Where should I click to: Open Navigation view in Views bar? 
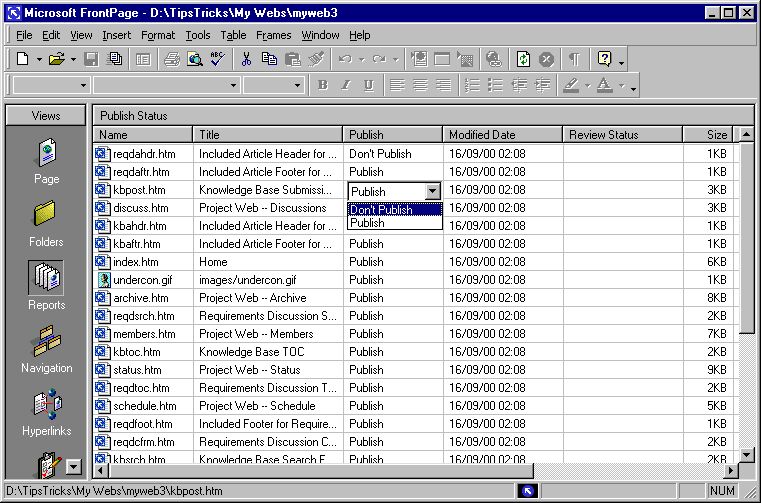click(46, 350)
